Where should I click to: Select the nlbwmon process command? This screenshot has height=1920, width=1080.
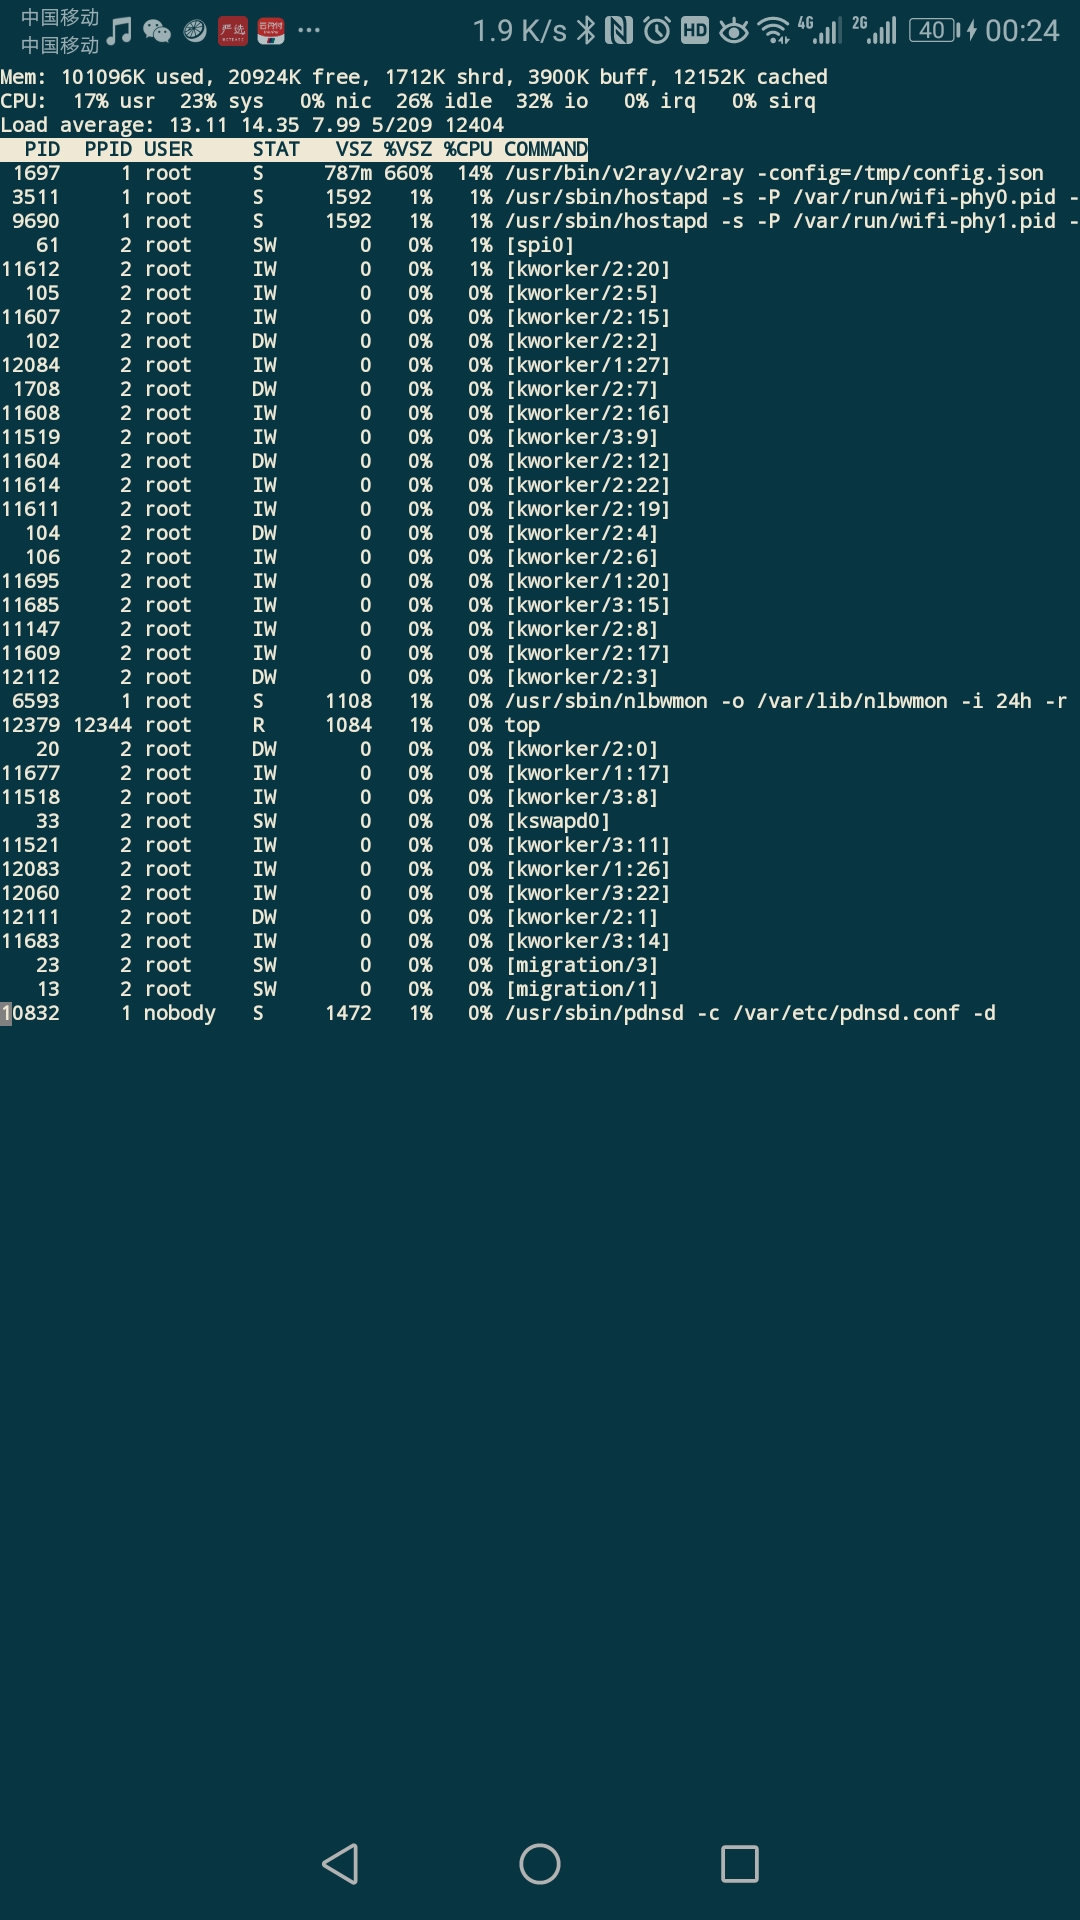pyautogui.click(x=786, y=701)
